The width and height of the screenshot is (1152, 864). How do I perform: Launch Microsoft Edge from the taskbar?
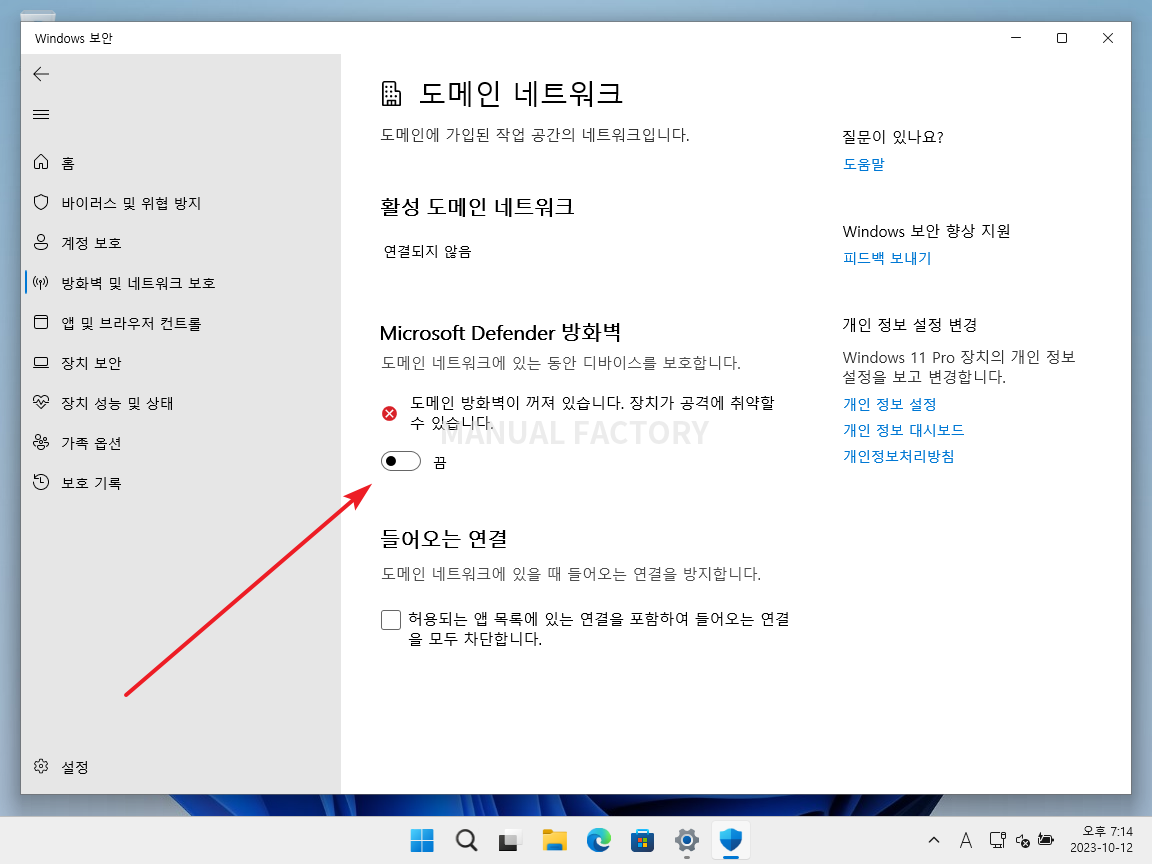click(598, 840)
